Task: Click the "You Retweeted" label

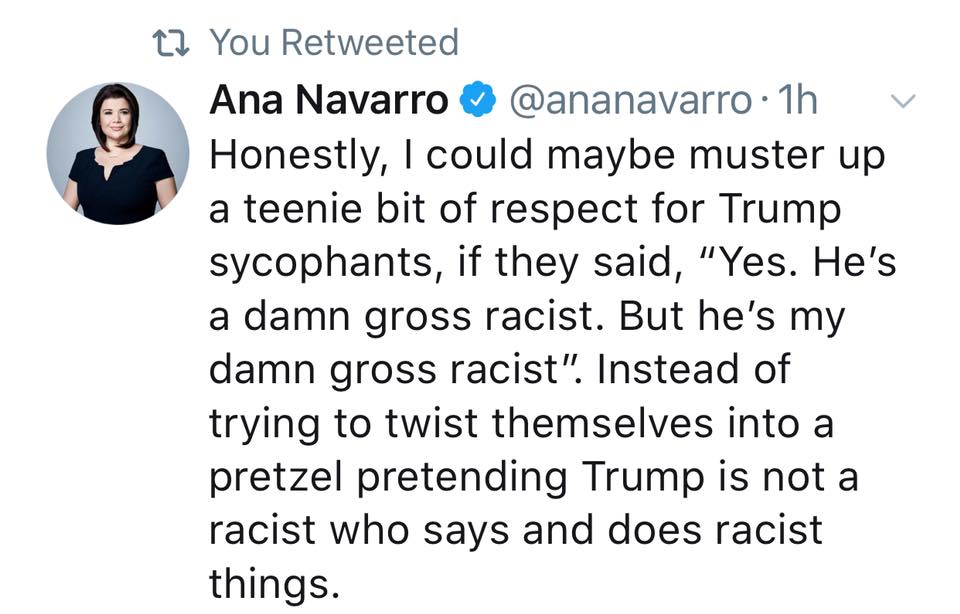Action: pyautogui.click(x=334, y=43)
